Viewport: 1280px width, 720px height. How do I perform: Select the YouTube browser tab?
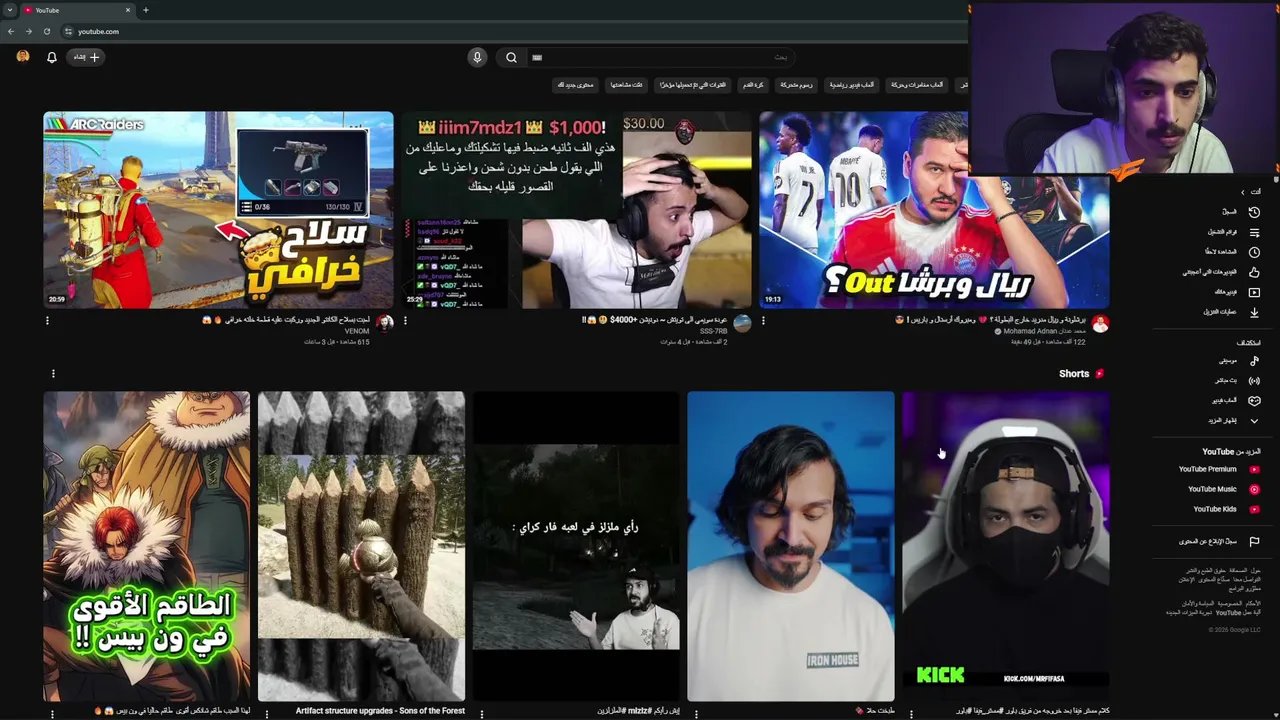(x=77, y=10)
